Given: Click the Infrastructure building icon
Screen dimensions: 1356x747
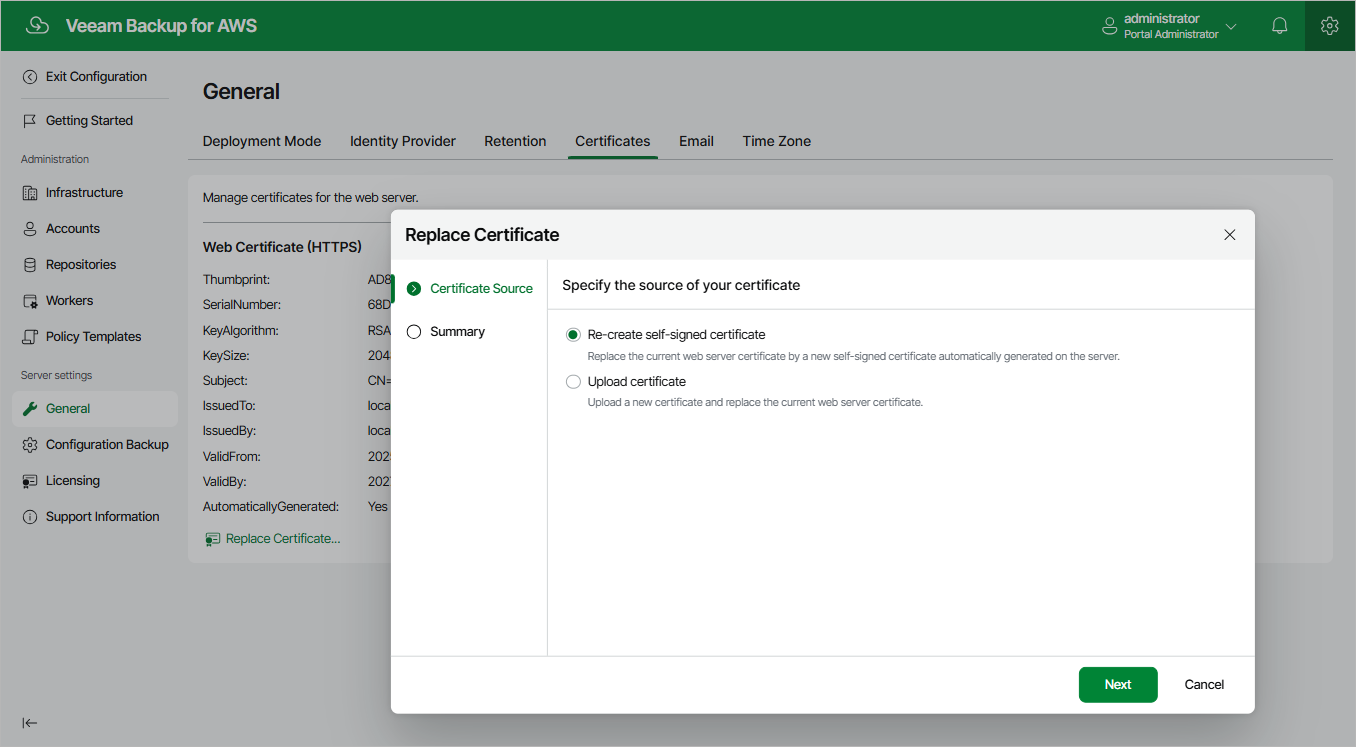Looking at the screenshot, I should (30, 193).
